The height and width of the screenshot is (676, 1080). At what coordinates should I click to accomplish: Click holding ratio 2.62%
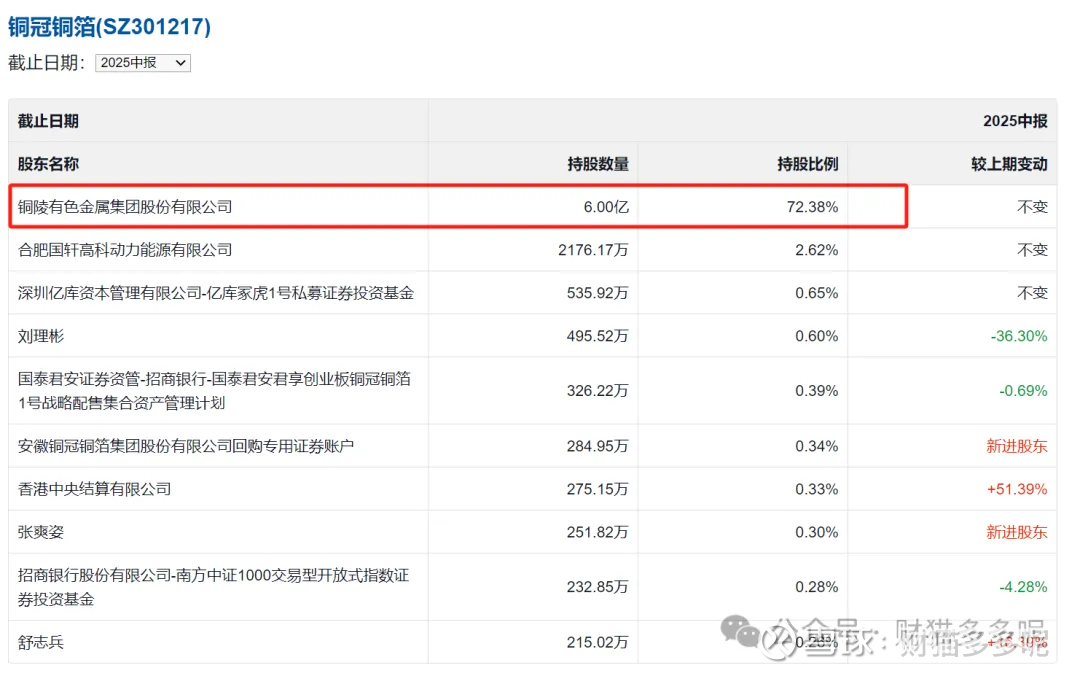pos(817,250)
